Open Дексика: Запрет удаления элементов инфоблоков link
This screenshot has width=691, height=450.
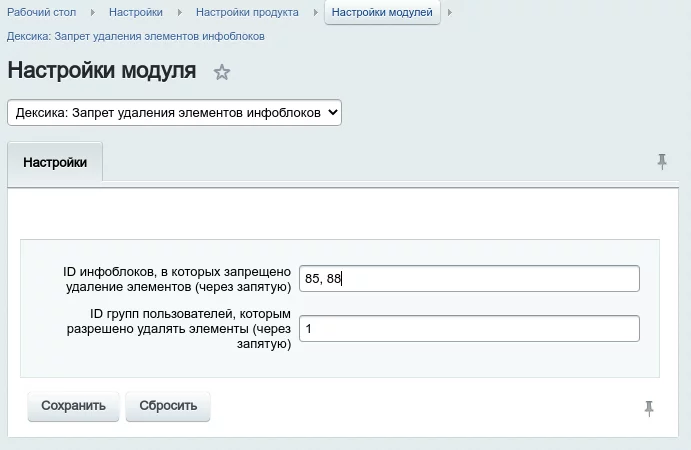tap(136, 36)
